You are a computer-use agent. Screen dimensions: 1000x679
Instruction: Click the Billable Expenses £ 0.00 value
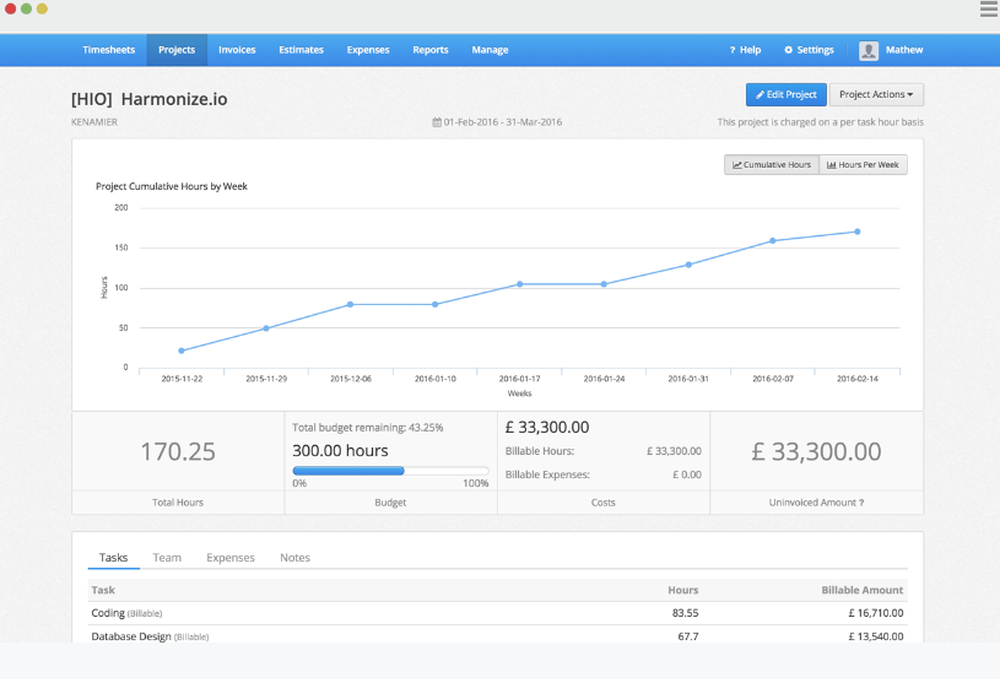coord(687,474)
